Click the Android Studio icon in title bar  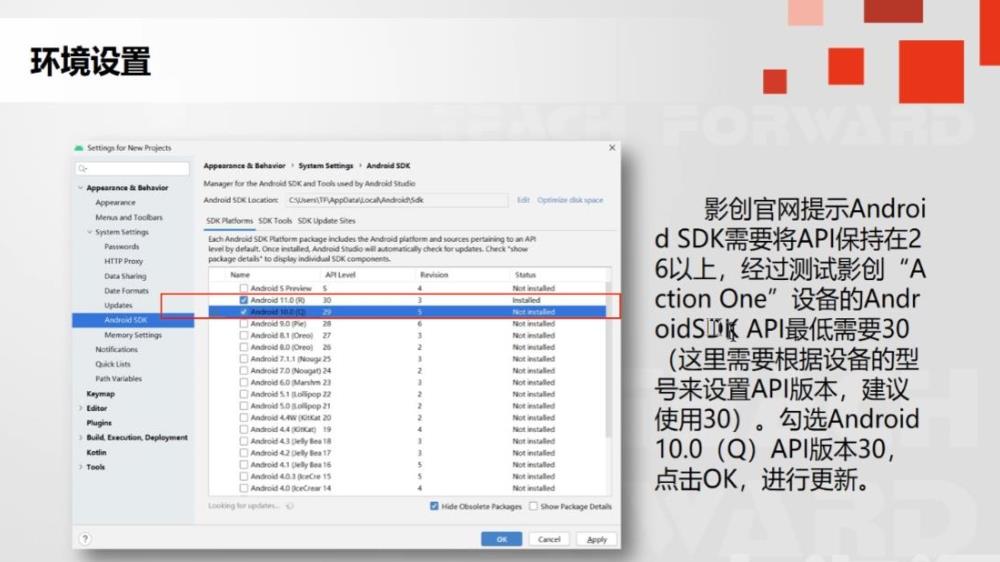coord(79,148)
